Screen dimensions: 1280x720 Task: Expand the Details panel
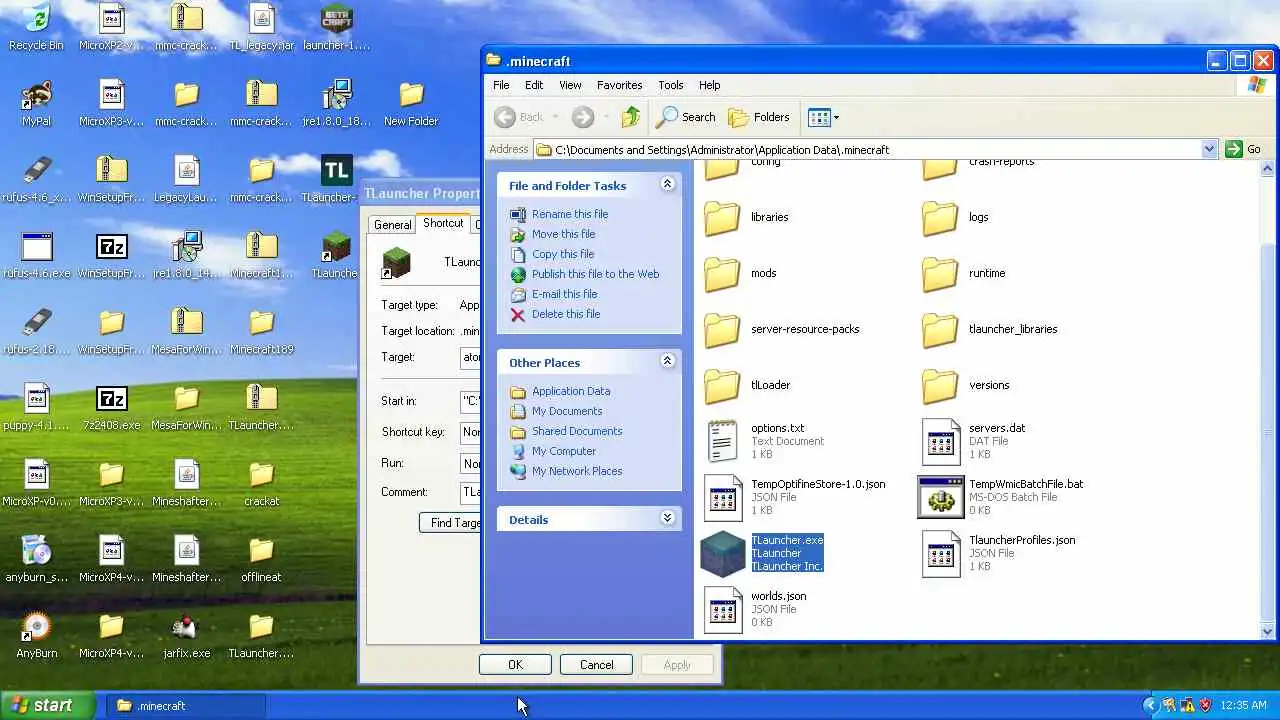point(667,519)
